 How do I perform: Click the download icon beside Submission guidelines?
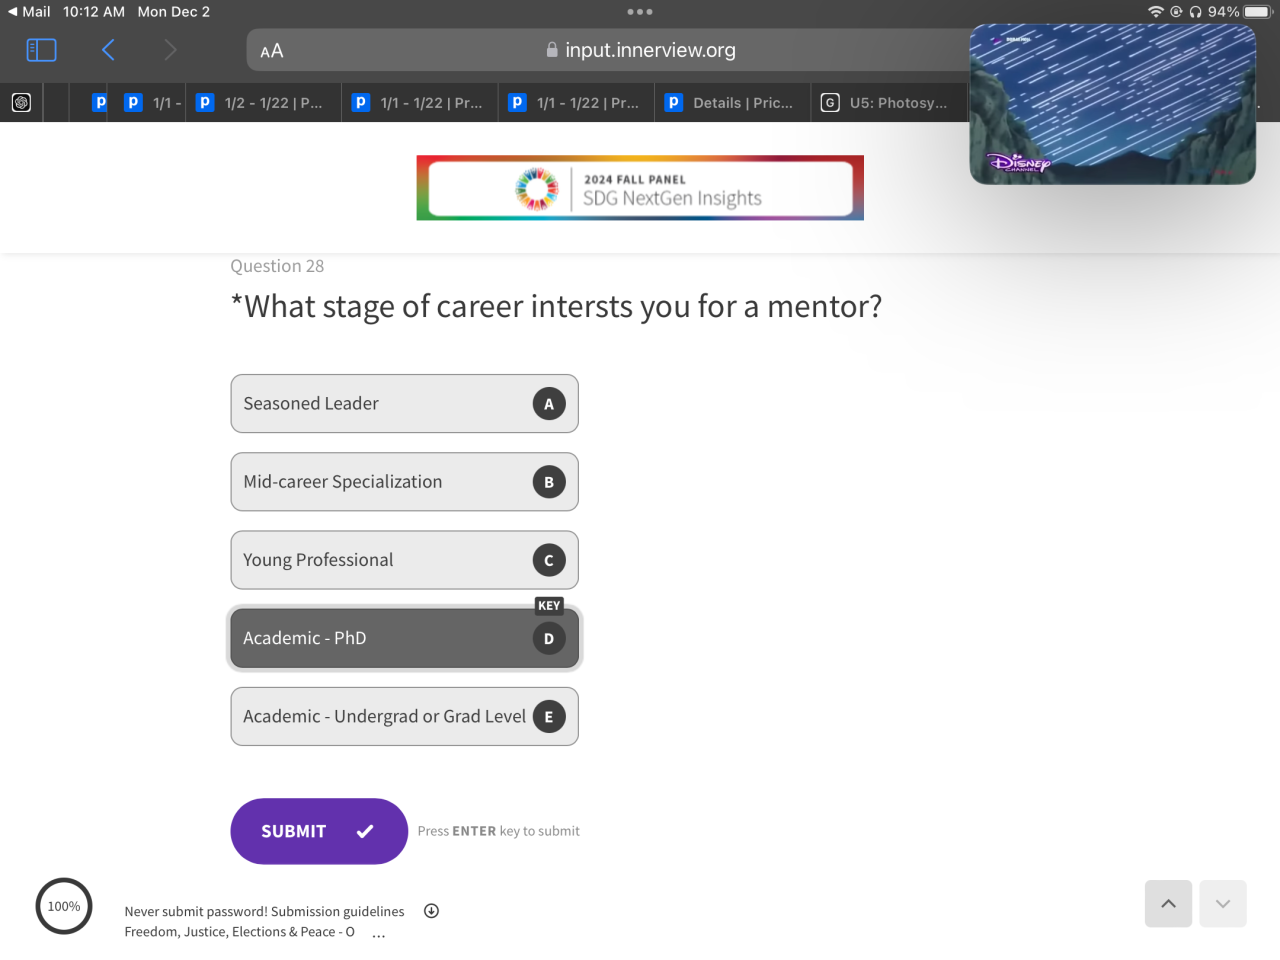[431, 911]
